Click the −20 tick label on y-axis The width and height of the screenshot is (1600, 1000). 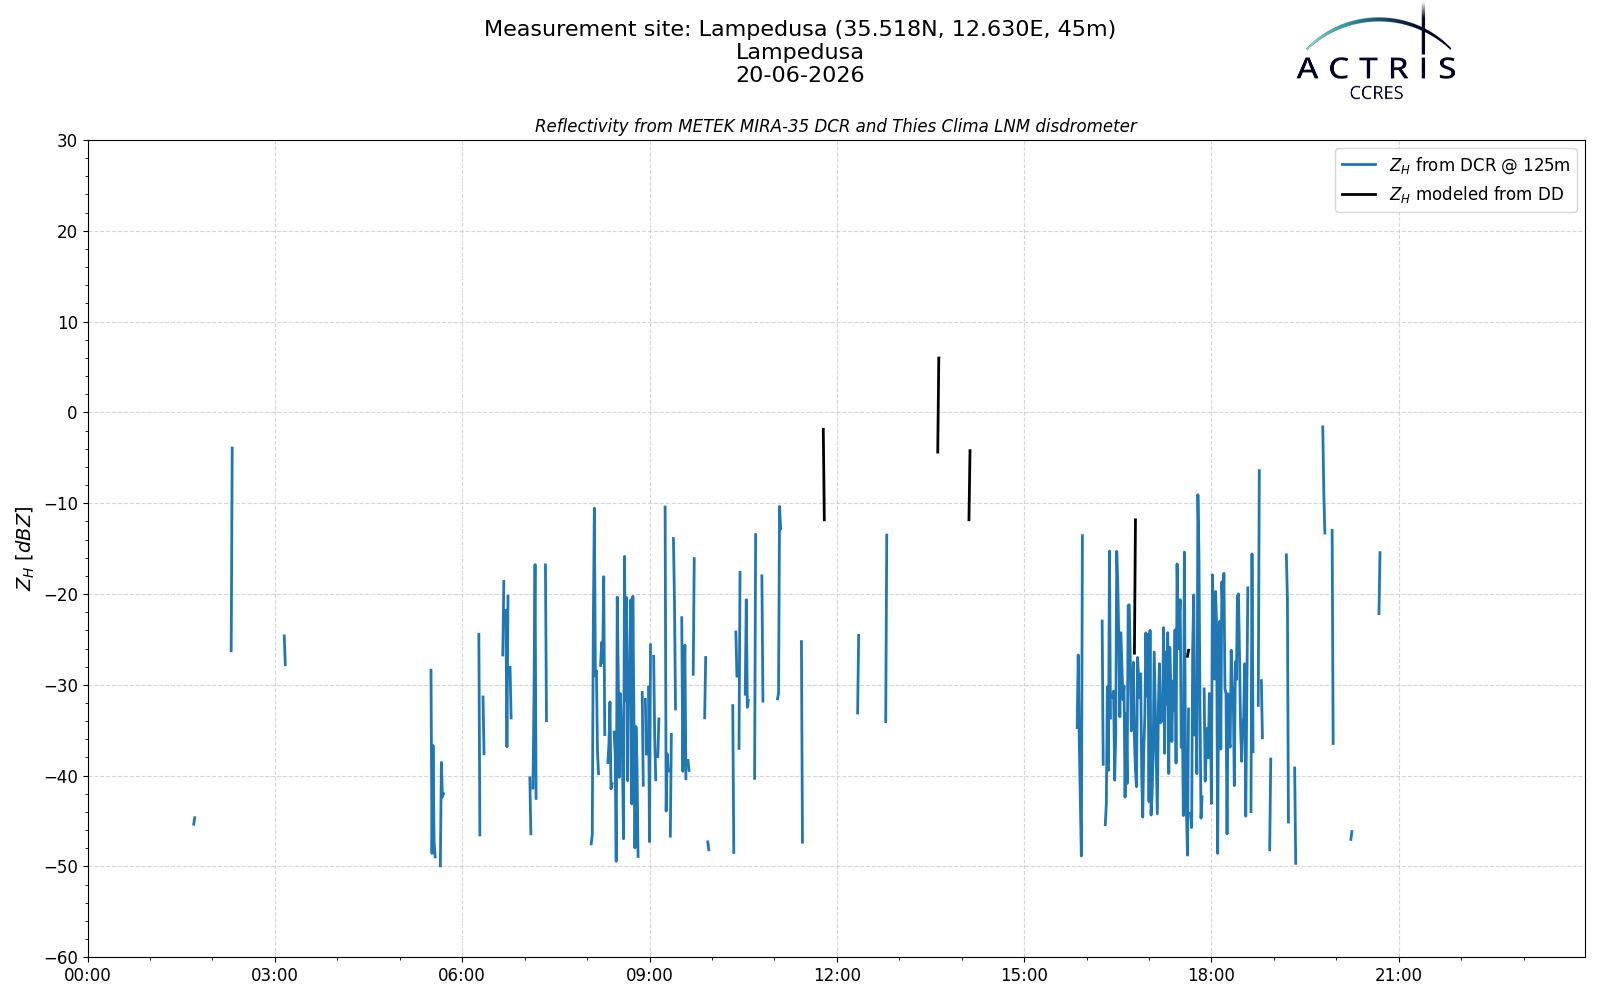pyautogui.click(x=60, y=595)
